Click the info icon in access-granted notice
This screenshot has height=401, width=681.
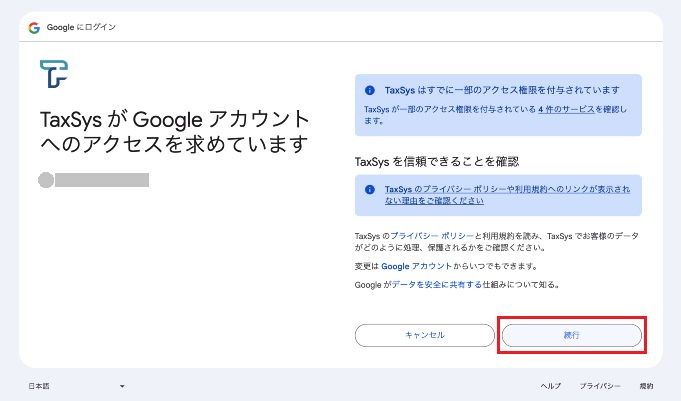[370, 90]
